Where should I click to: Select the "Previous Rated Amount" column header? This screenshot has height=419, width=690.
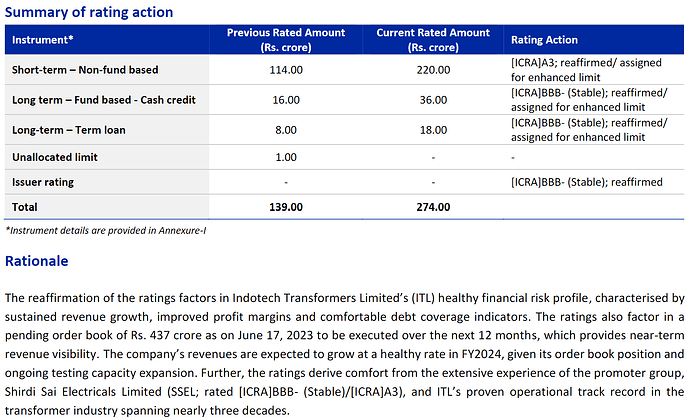286,40
